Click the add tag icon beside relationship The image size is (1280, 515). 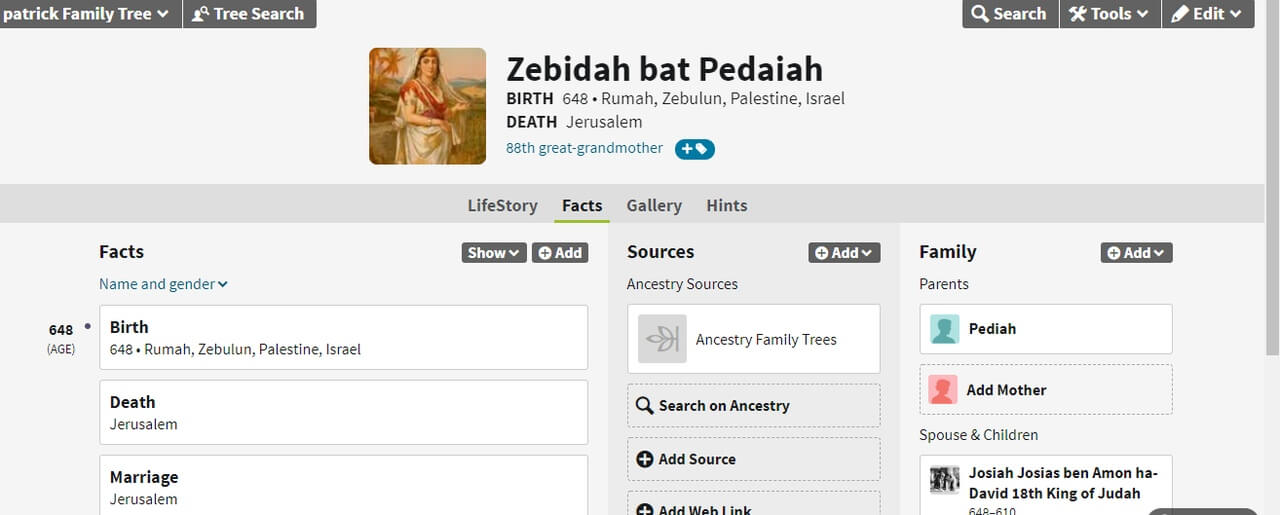tap(695, 149)
